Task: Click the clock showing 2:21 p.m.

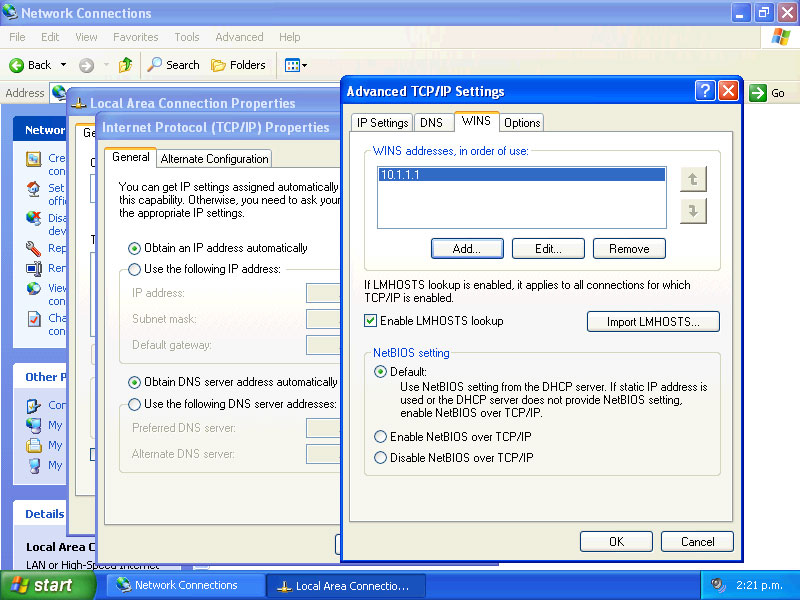Action: click(759, 585)
